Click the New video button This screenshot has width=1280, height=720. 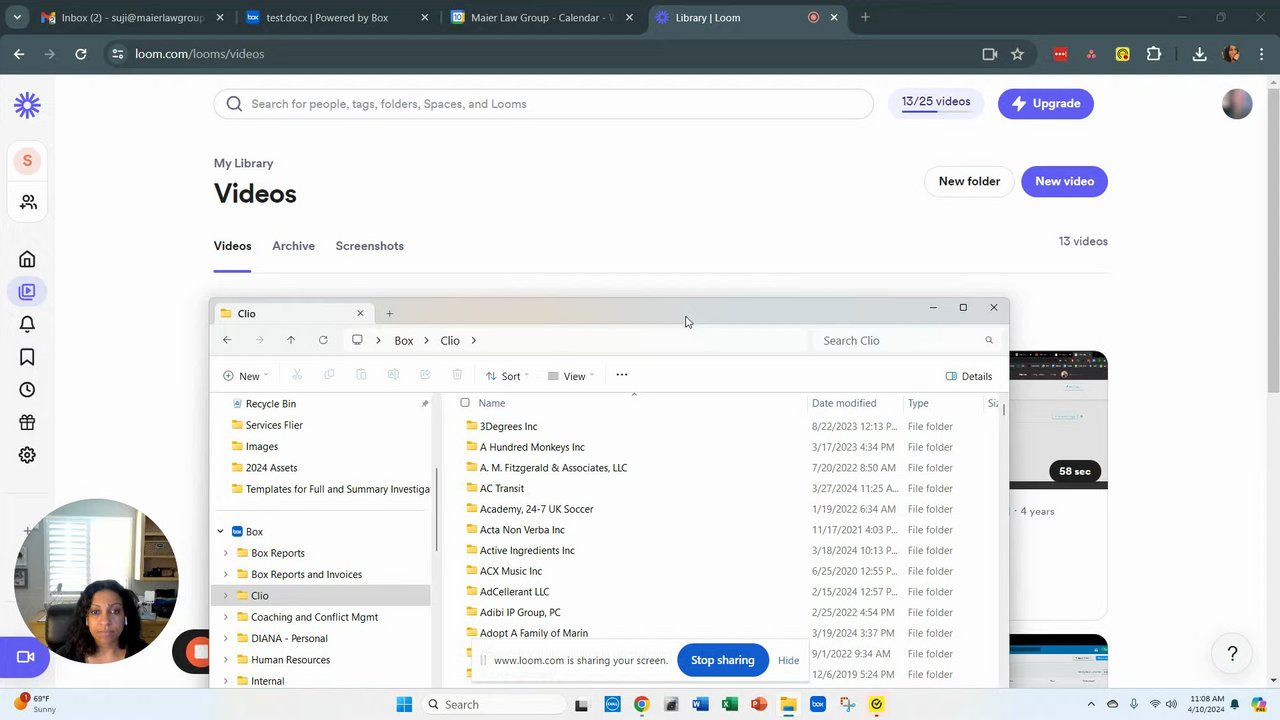tap(1064, 181)
